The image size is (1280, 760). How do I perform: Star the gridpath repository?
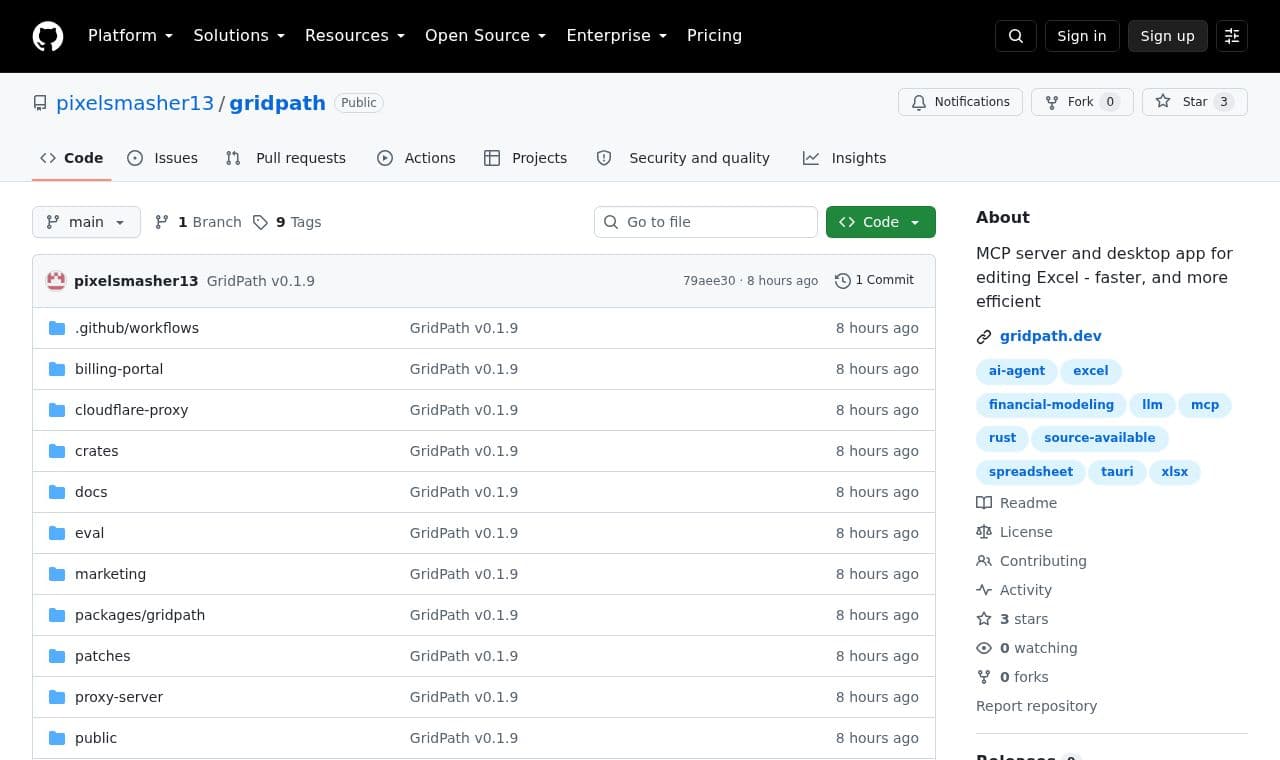1194,102
